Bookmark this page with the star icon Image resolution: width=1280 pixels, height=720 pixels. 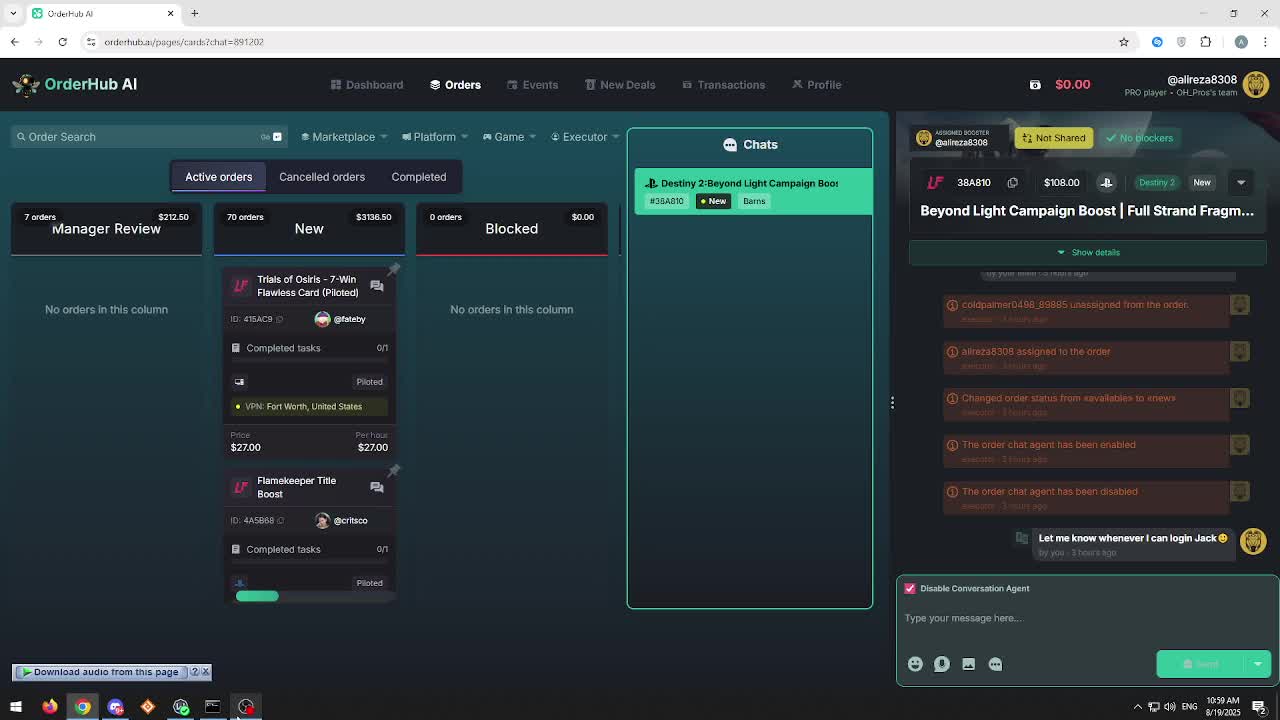click(1124, 42)
